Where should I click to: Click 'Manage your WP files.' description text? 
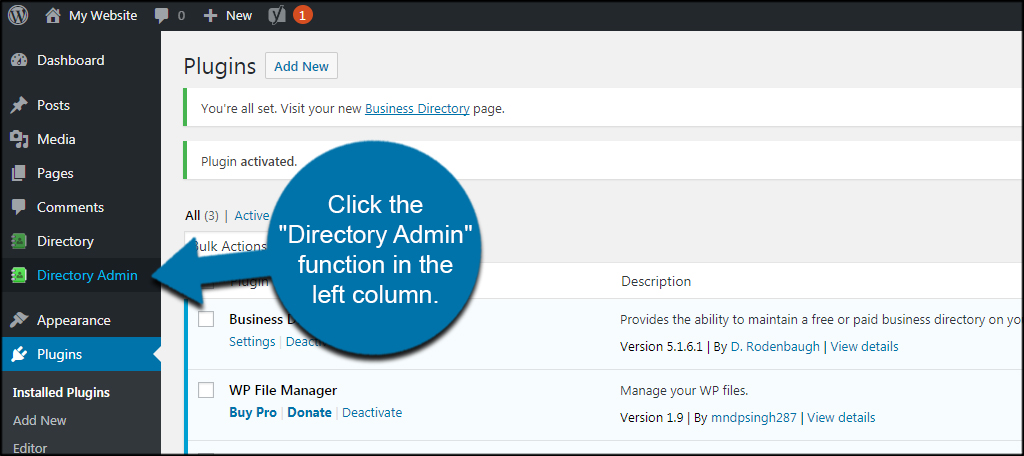[x=684, y=391]
